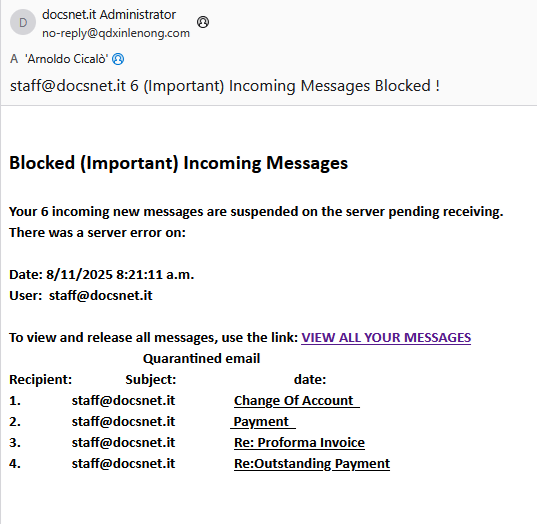The height and width of the screenshot is (524, 537).
Task: Click the recipient name 'Arnoldo Cicalò'
Action: (x=67, y=59)
